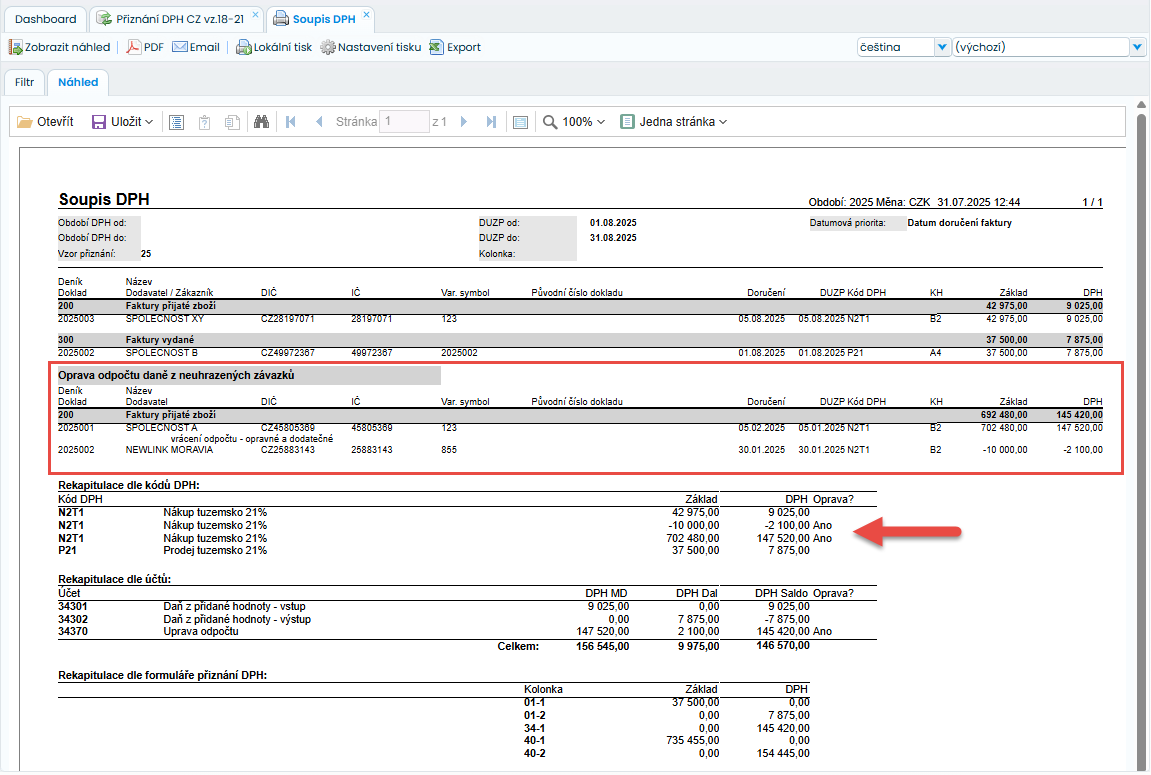Screen dimensions: 1151x775
Task: Click the Nastavení tisku gear icon
Action: pos(328,47)
